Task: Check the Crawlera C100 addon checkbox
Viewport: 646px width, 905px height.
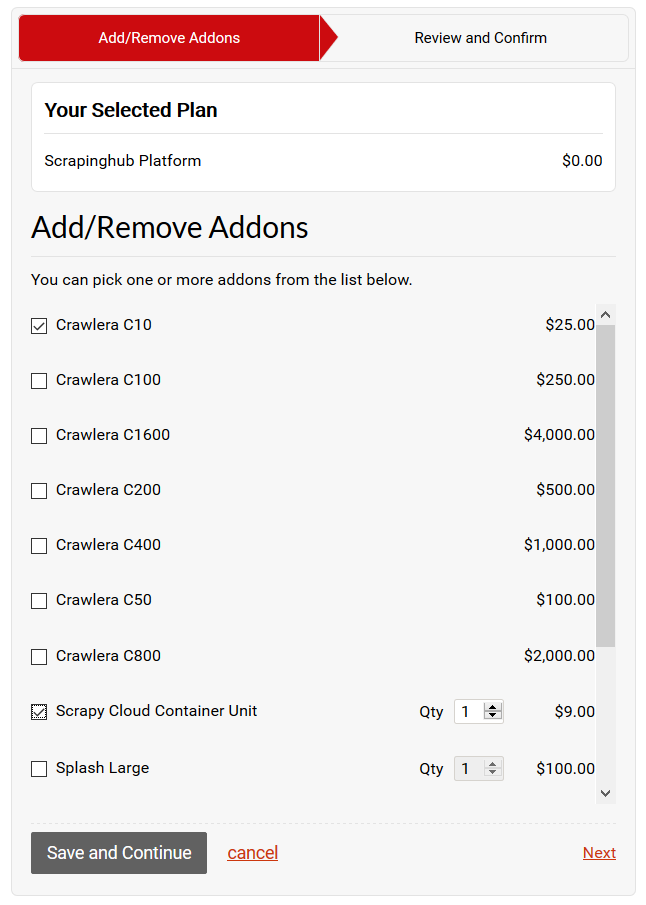Action: click(x=39, y=381)
